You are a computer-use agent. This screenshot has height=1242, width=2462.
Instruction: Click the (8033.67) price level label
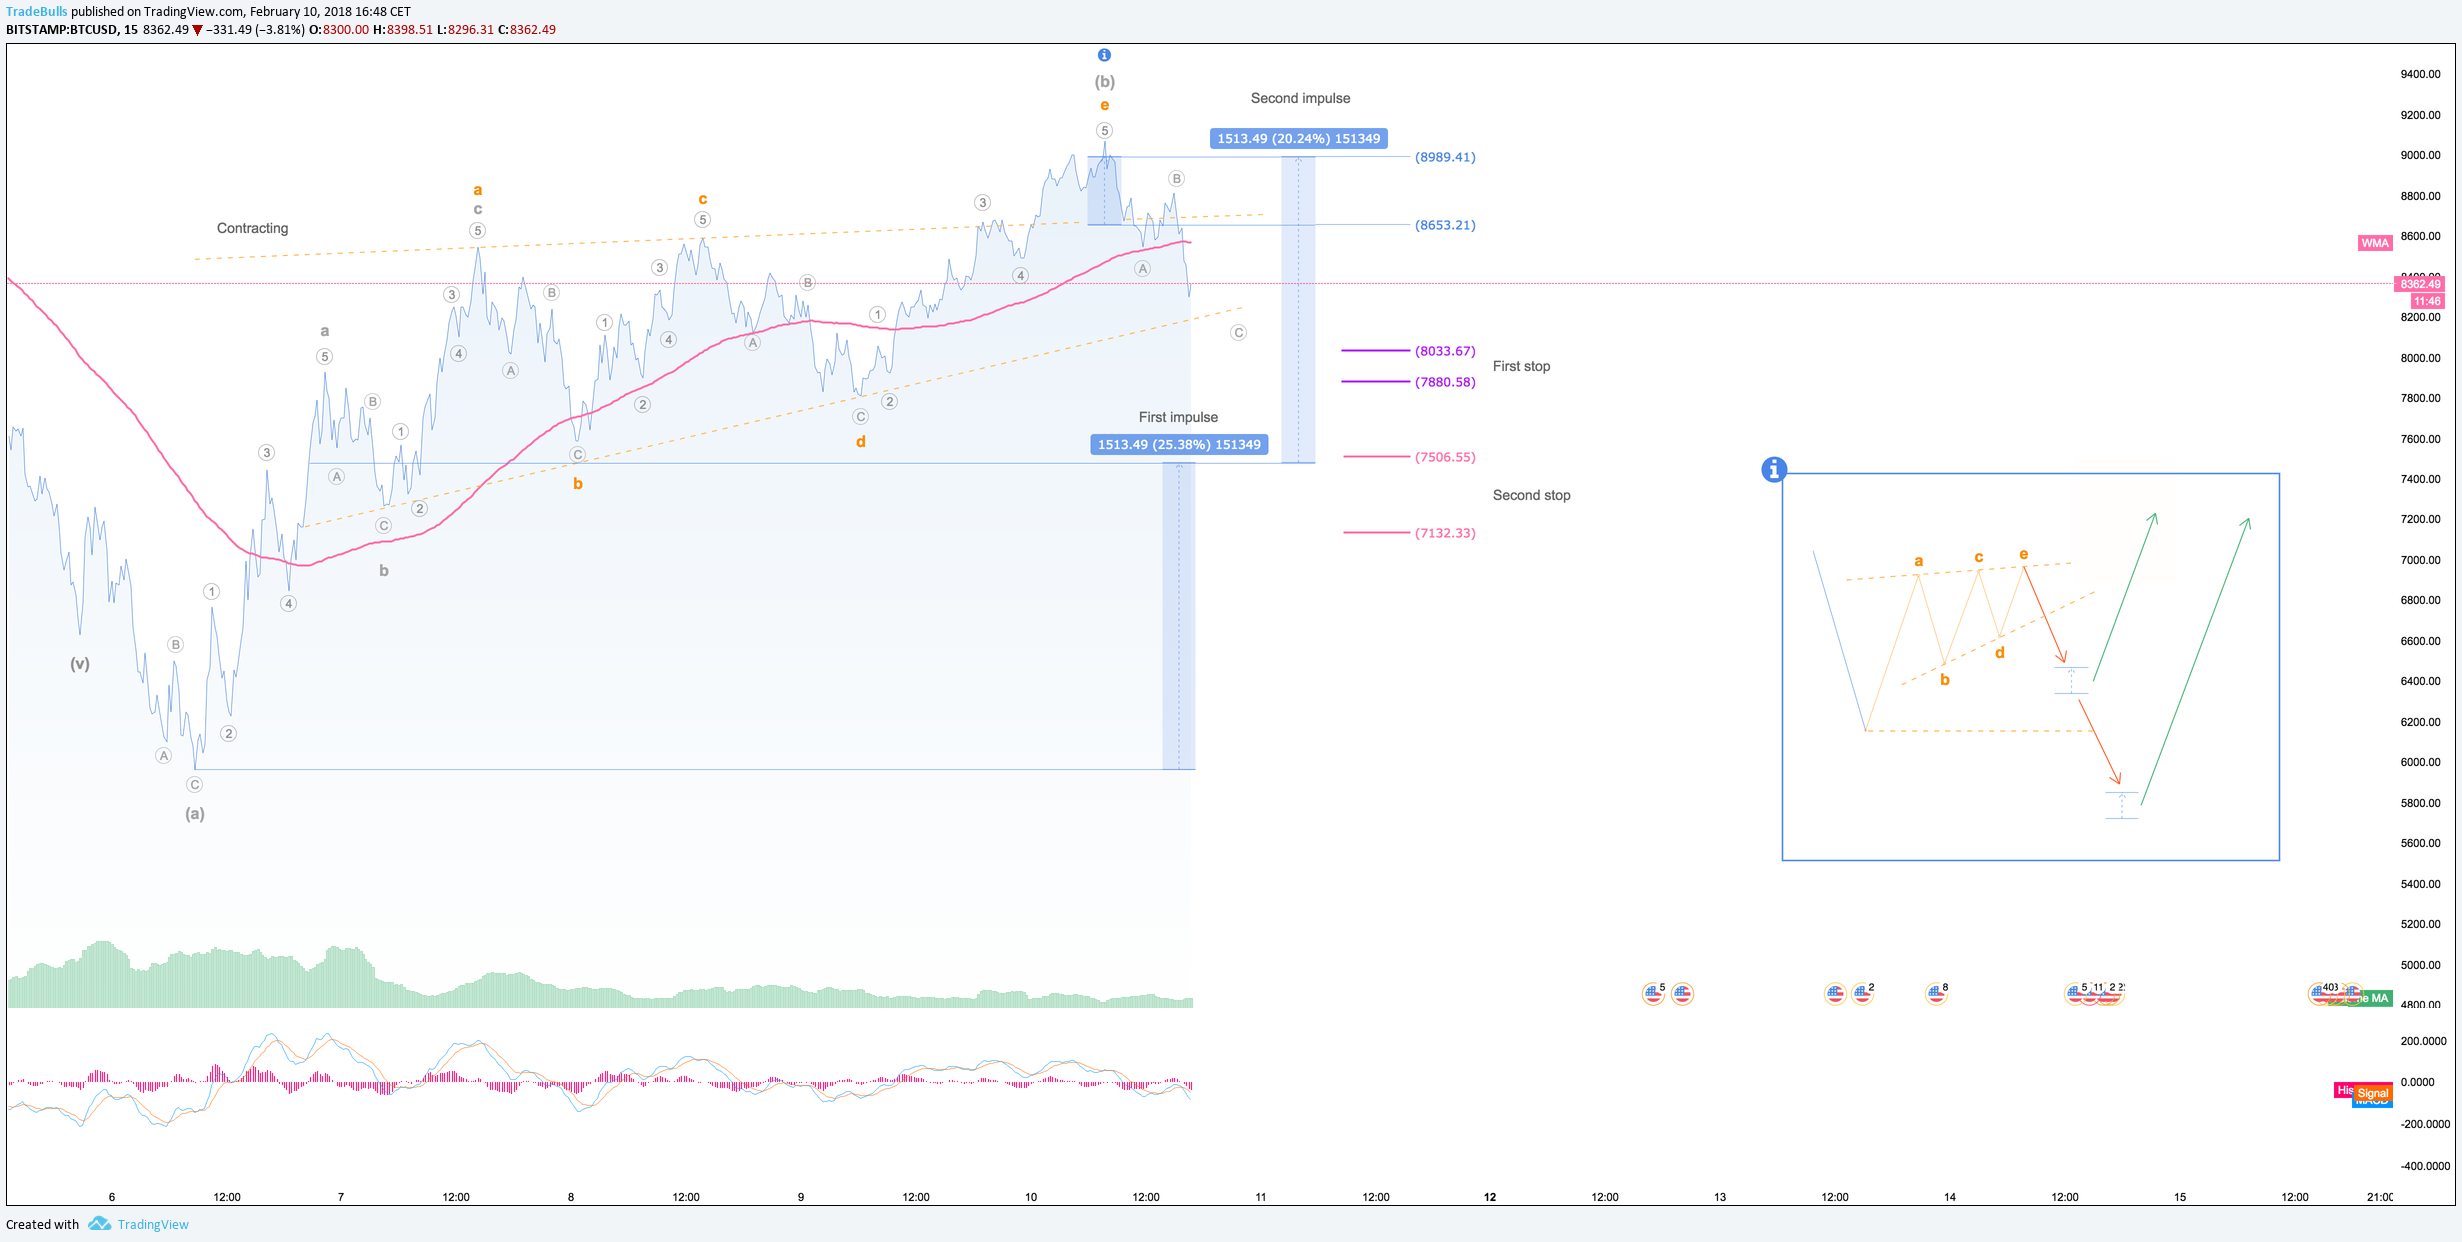click(x=1445, y=351)
